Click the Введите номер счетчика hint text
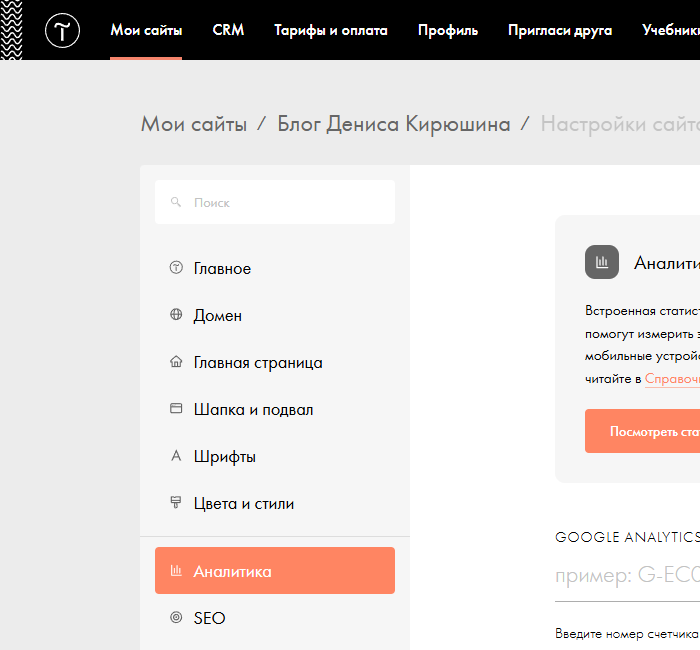Viewport: 700px width, 650px height. tap(627, 633)
